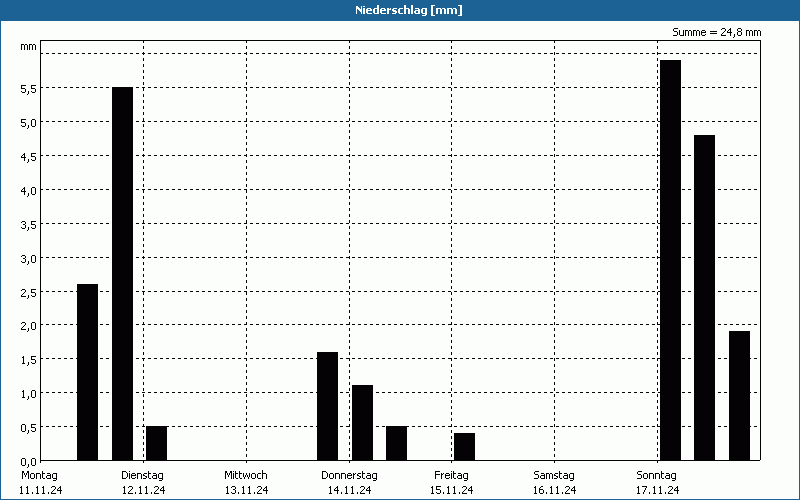Click the 0,0 y-axis label
The image size is (800, 500).
[28, 462]
